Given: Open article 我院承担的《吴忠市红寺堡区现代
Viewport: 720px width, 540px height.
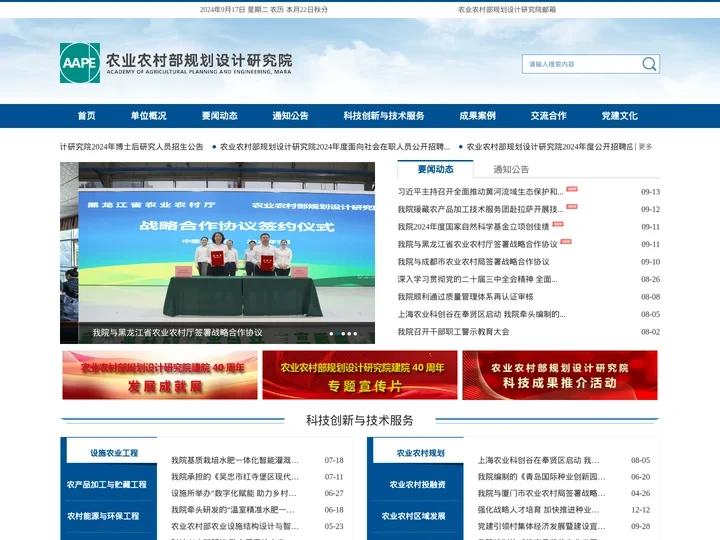Looking at the screenshot, I should pos(235,477).
